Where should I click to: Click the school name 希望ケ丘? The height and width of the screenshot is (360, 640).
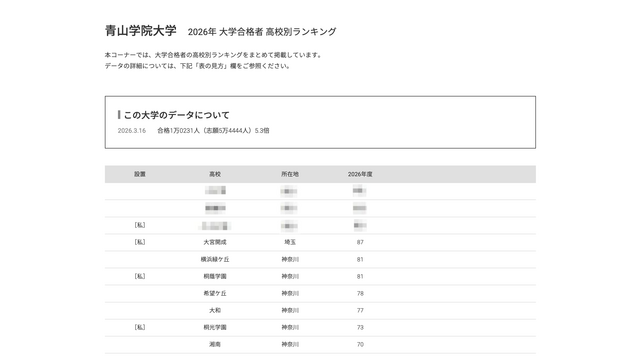tap(215, 293)
